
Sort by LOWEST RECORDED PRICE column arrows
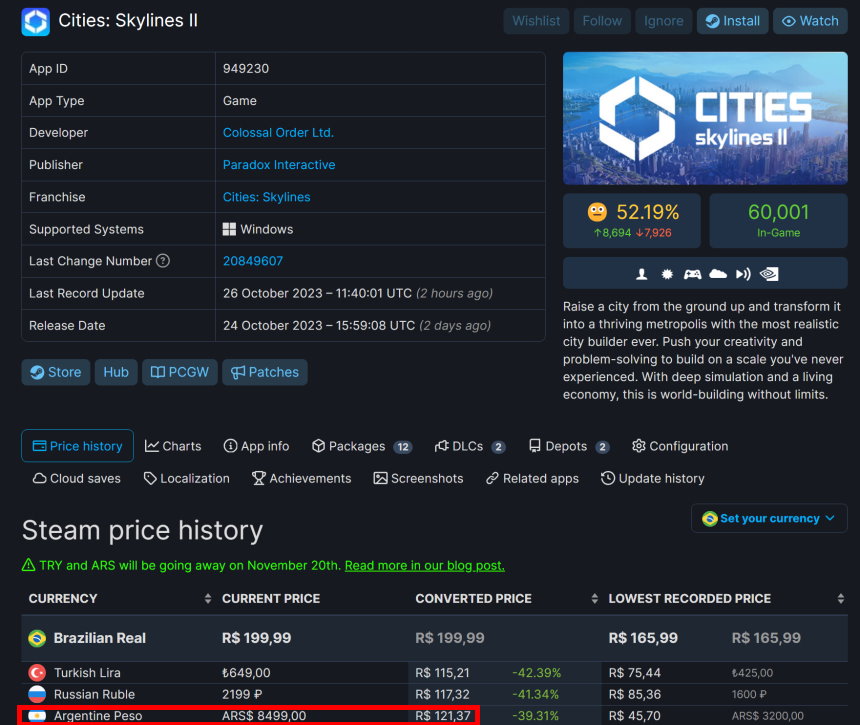[841, 598]
